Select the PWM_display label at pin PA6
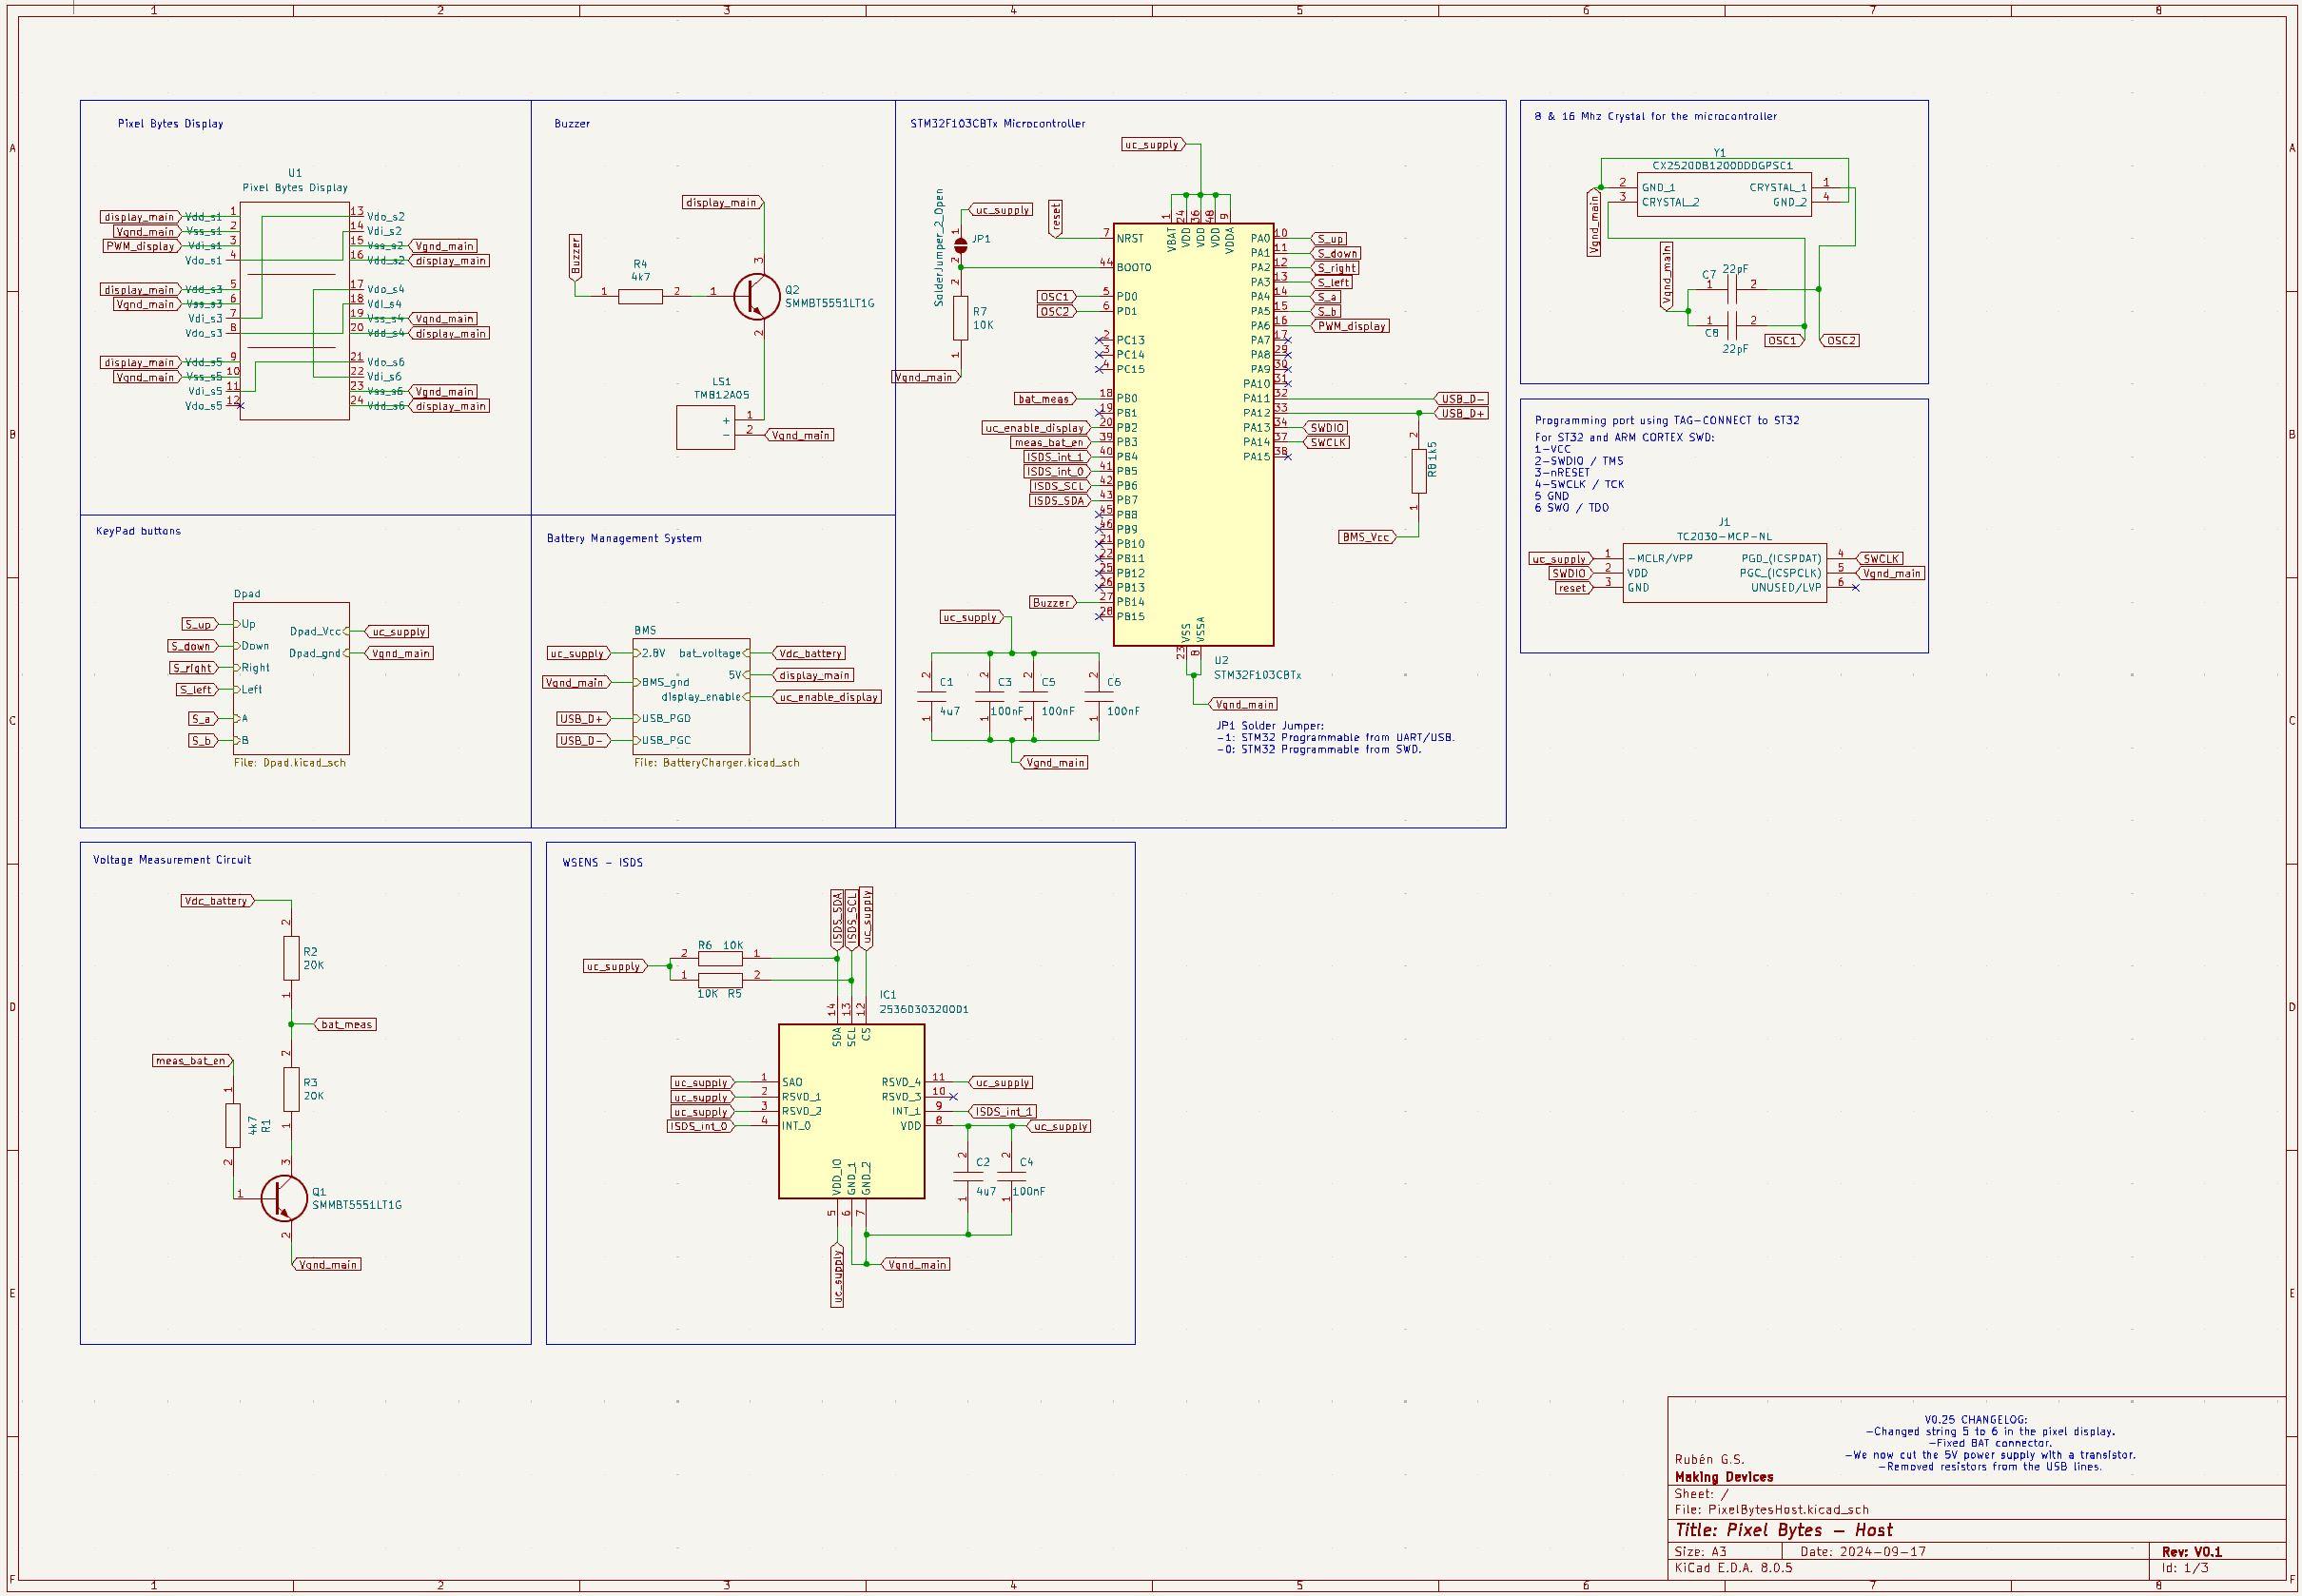2302x1596 pixels. [x=1350, y=326]
